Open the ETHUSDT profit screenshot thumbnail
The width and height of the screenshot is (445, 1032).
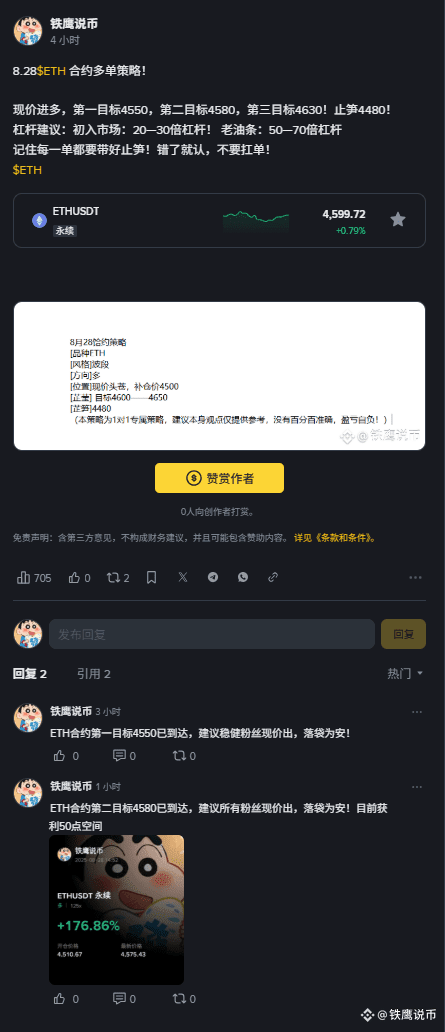(117, 910)
